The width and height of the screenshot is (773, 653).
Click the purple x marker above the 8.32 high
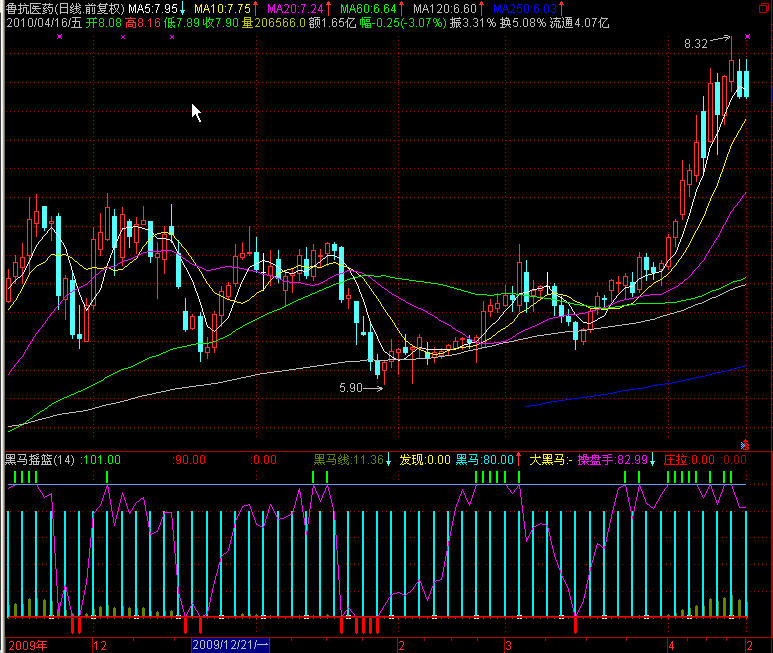pos(747,36)
